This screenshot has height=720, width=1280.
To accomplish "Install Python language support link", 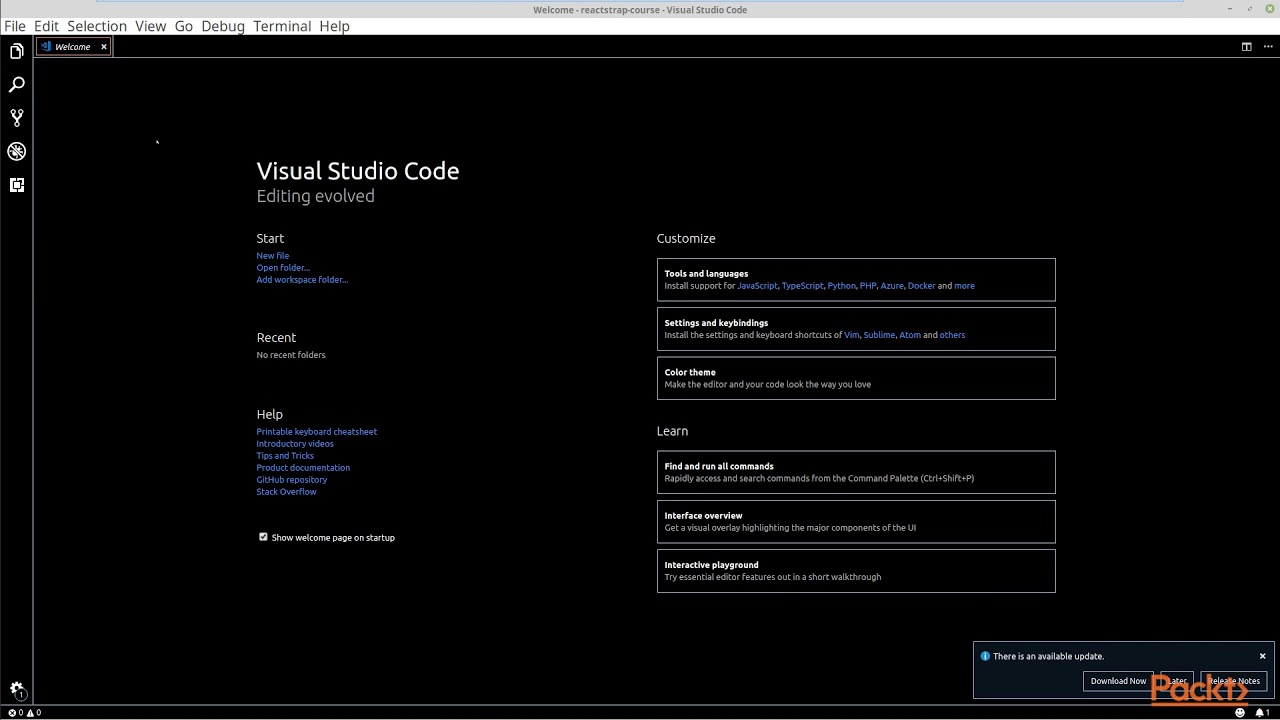I will click(x=841, y=286).
